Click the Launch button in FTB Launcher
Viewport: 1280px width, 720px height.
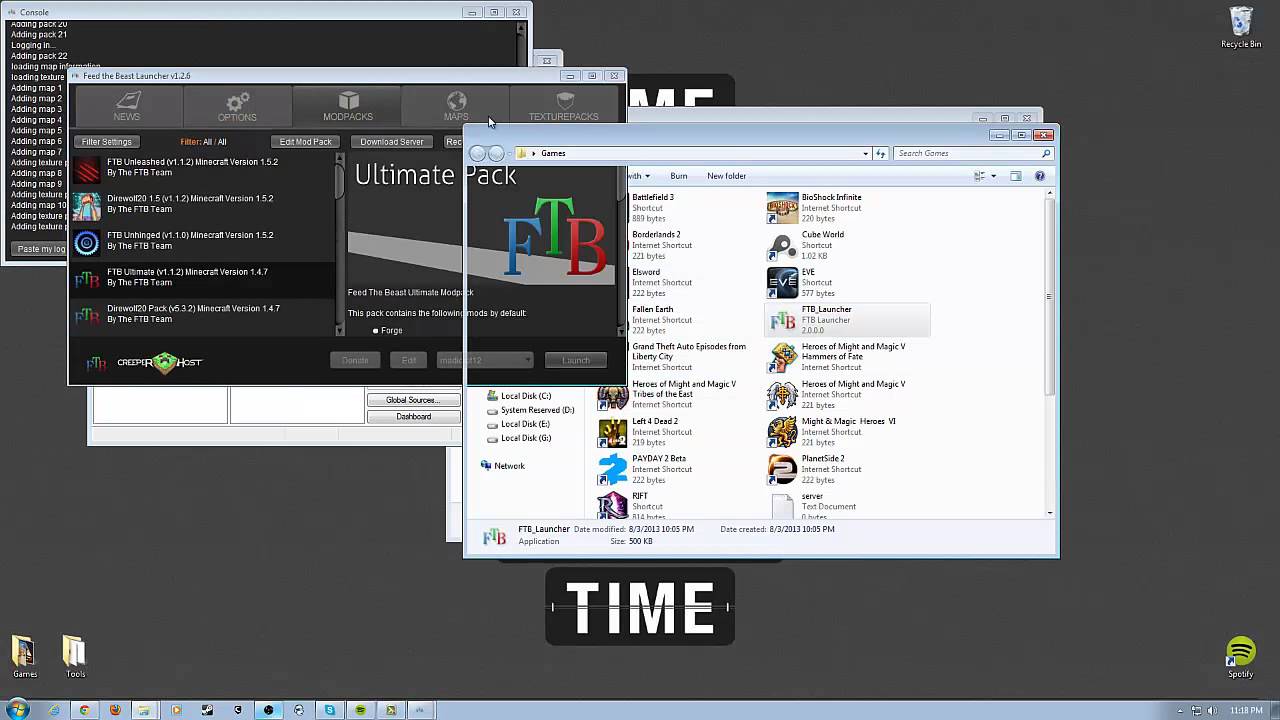pyautogui.click(x=576, y=360)
